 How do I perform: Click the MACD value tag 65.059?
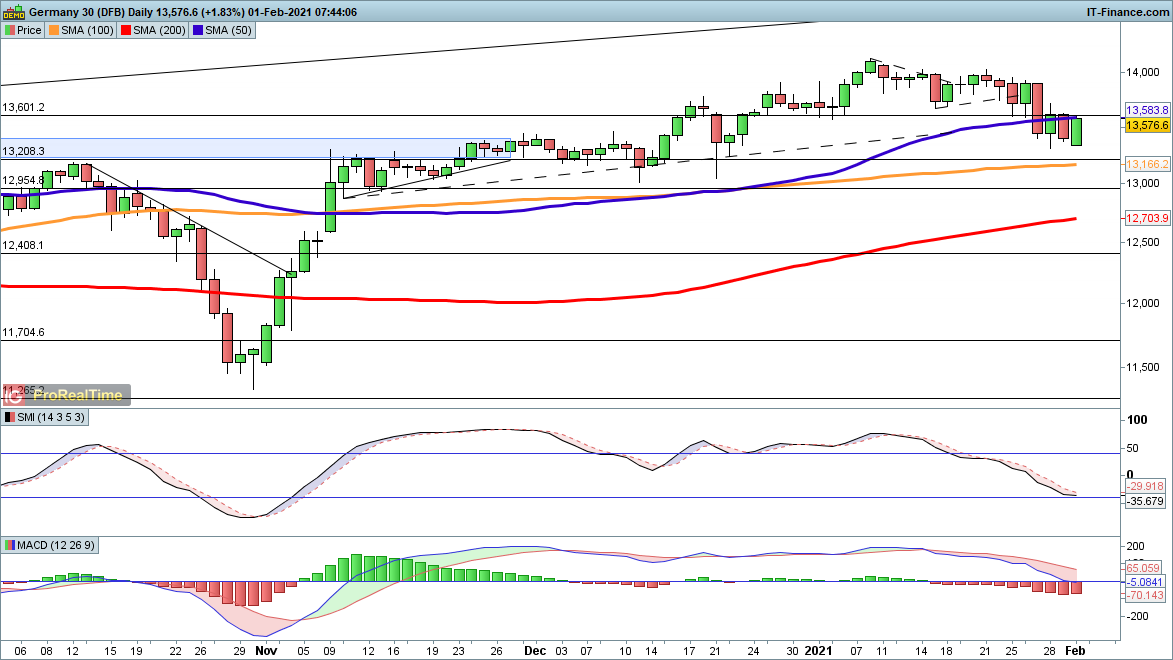[1146, 566]
